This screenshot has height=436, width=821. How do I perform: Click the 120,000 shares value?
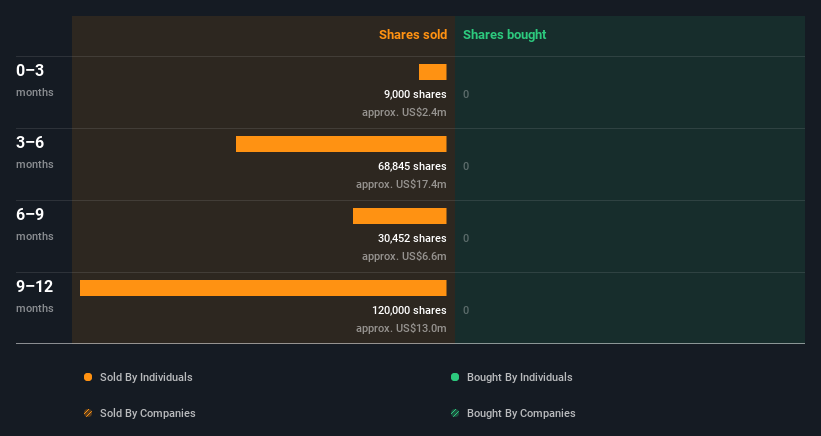tap(409, 310)
